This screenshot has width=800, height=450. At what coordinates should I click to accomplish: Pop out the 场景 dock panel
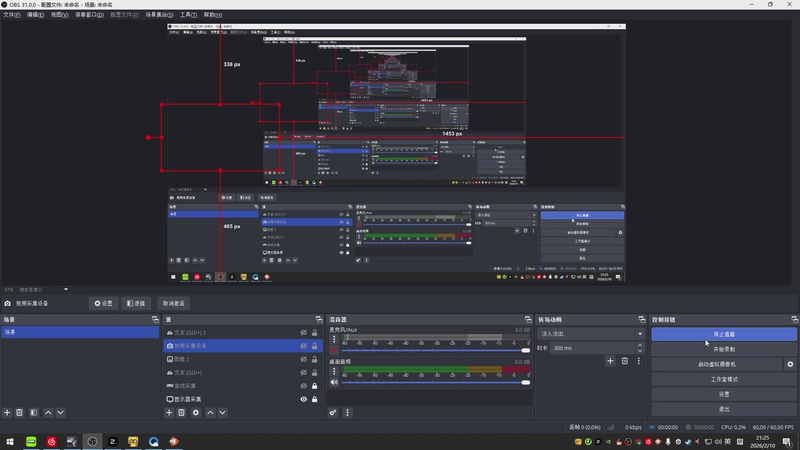156,319
